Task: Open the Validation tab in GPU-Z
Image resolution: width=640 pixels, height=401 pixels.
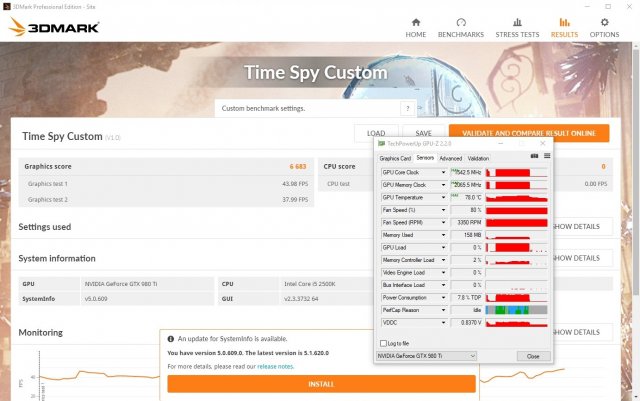Action: coord(478,158)
